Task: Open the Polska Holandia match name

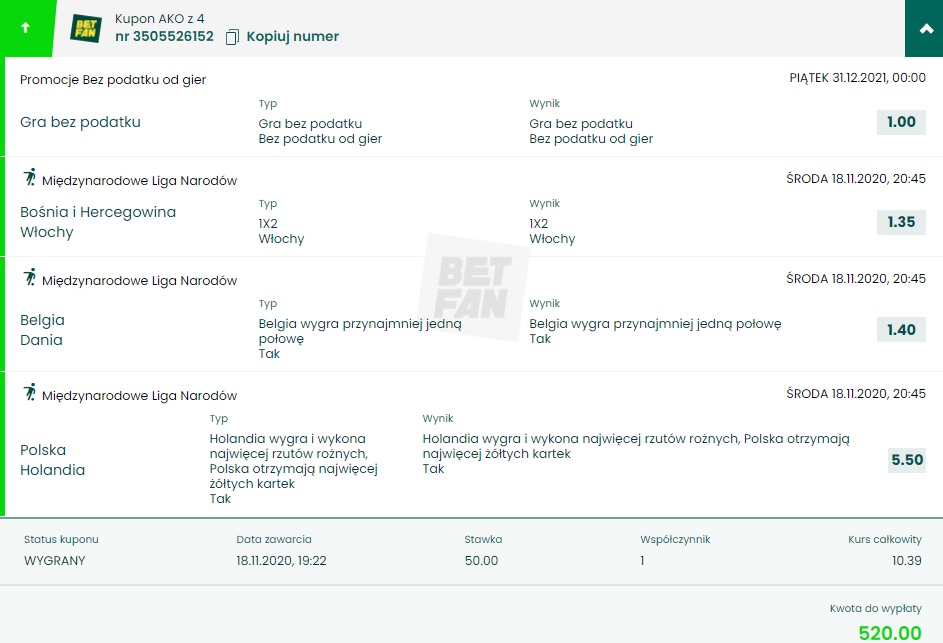Action: click(x=52, y=460)
